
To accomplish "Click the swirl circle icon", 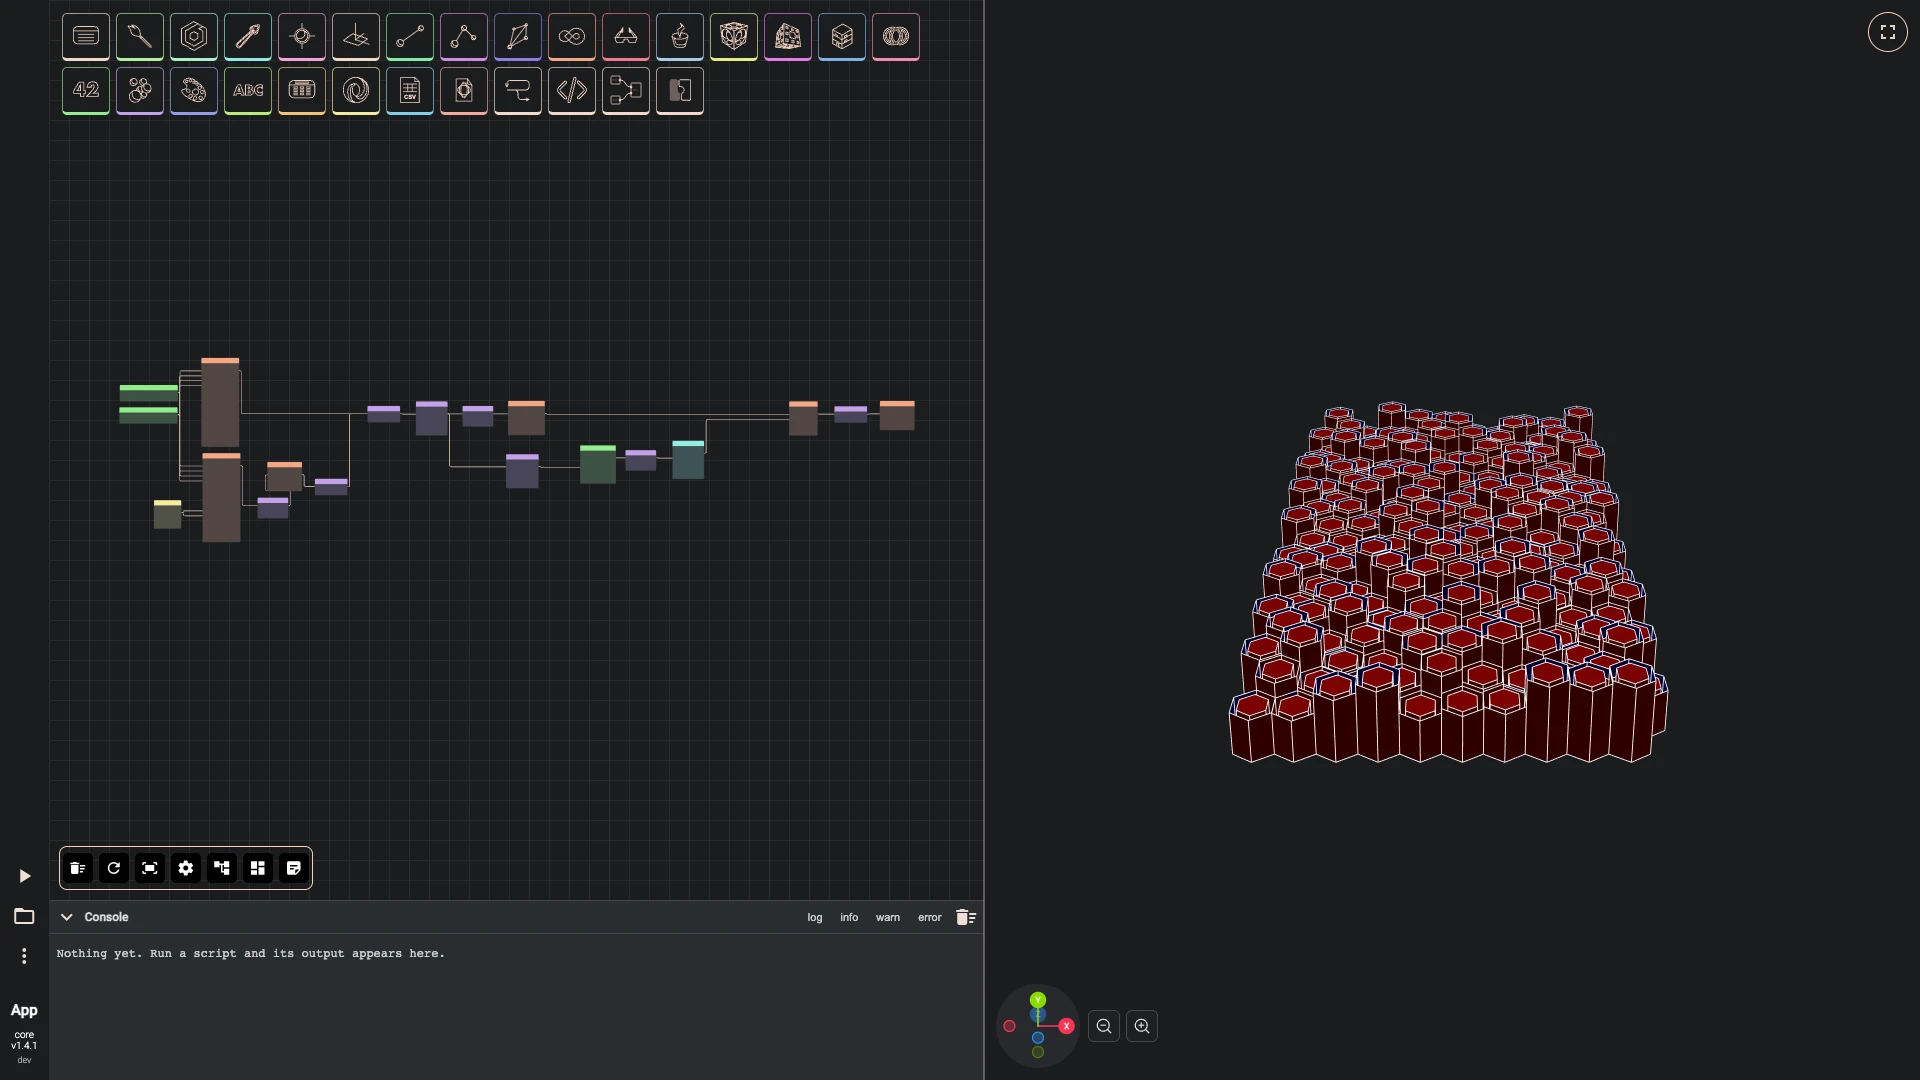I will [x=356, y=91].
